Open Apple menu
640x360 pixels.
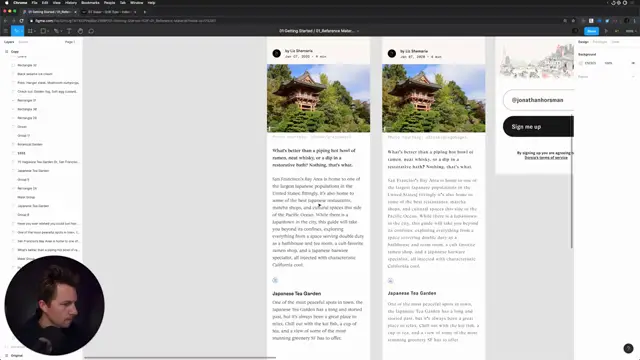6,2
